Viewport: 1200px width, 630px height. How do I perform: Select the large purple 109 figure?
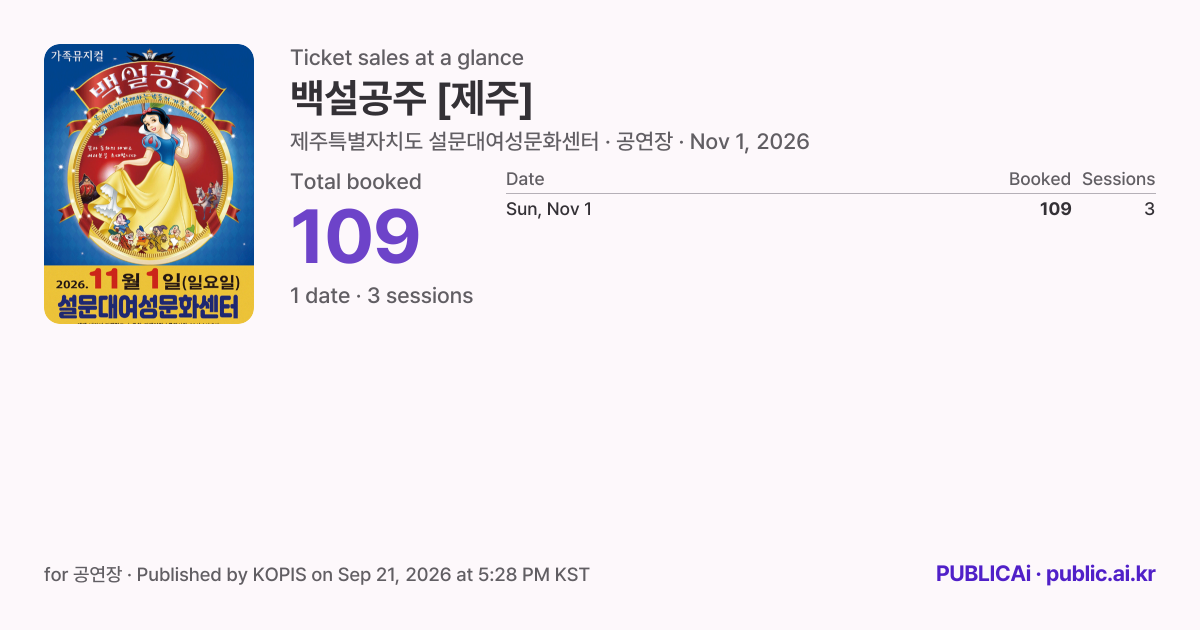355,237
